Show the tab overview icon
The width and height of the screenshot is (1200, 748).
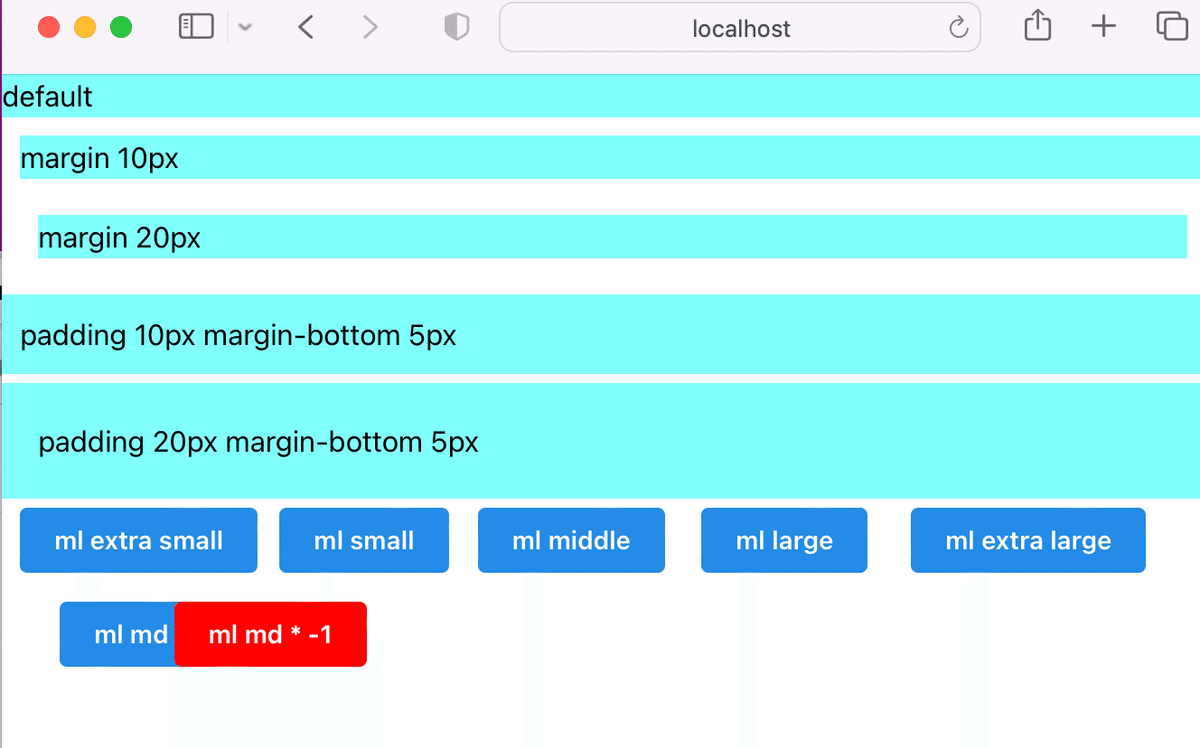coord(1171,27)
